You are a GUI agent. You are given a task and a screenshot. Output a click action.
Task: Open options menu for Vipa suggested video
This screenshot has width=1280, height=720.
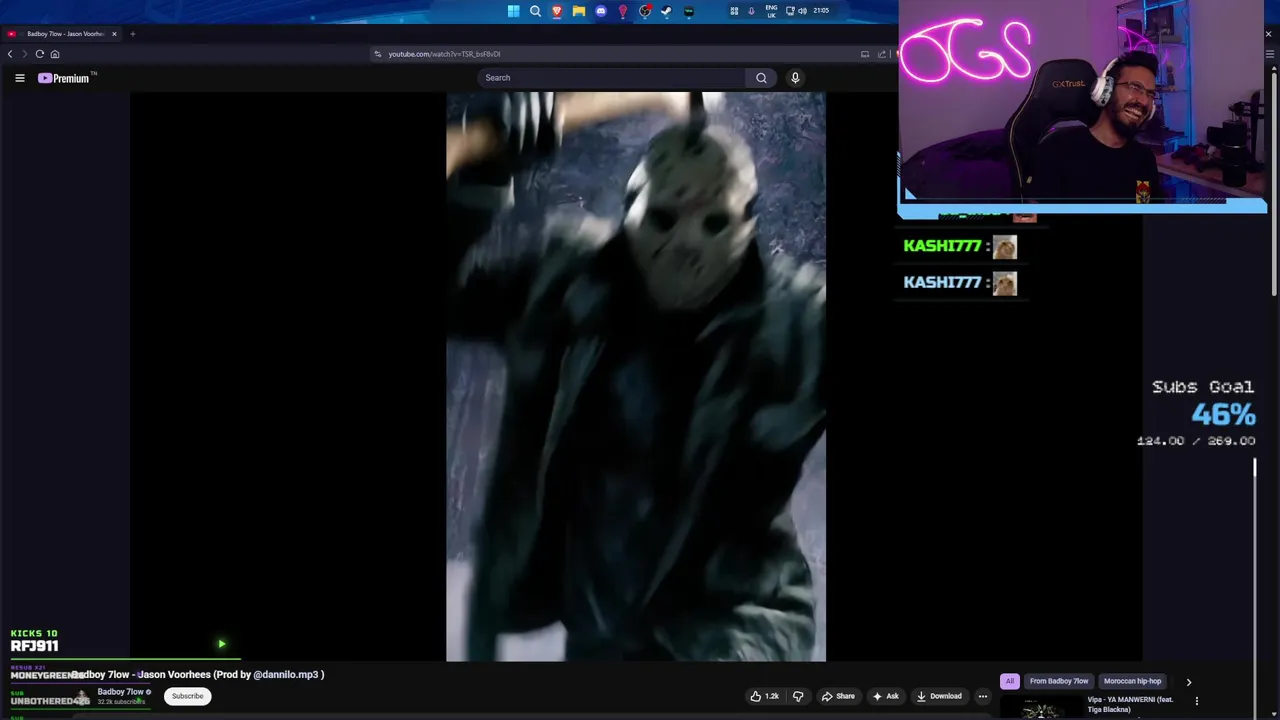tap(1197, 701)
